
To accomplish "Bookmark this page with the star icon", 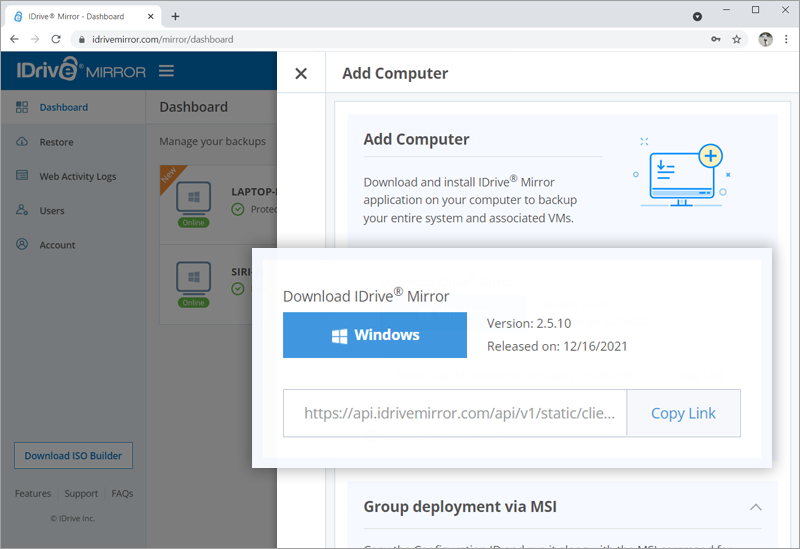I will click(736, 39).
